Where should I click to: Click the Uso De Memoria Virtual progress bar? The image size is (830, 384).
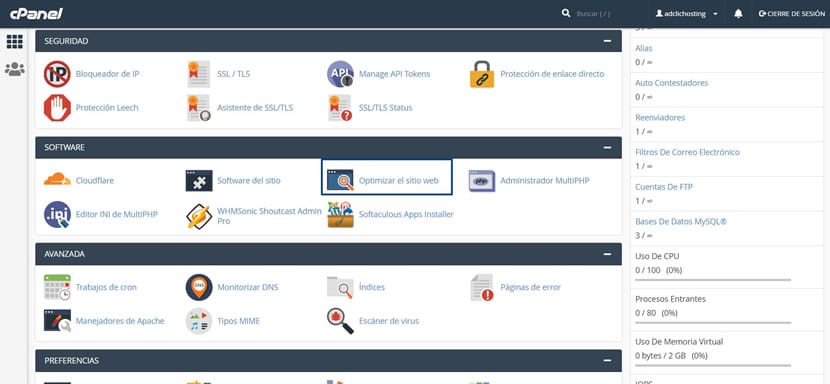(x=713, y=365)
